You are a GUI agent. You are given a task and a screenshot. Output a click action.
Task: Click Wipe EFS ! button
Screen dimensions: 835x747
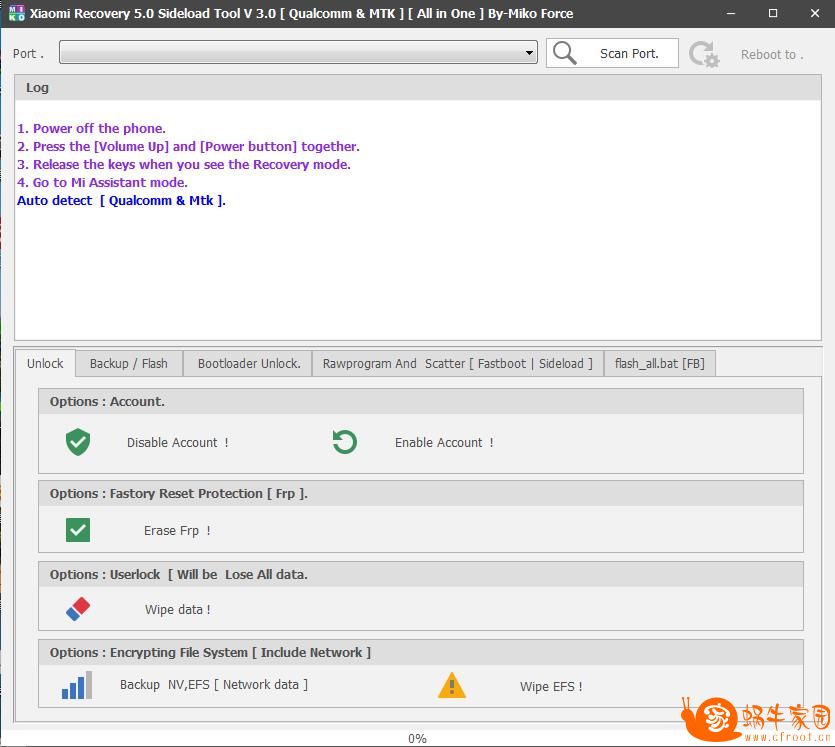pyautogui.click(x=551, y=686)
